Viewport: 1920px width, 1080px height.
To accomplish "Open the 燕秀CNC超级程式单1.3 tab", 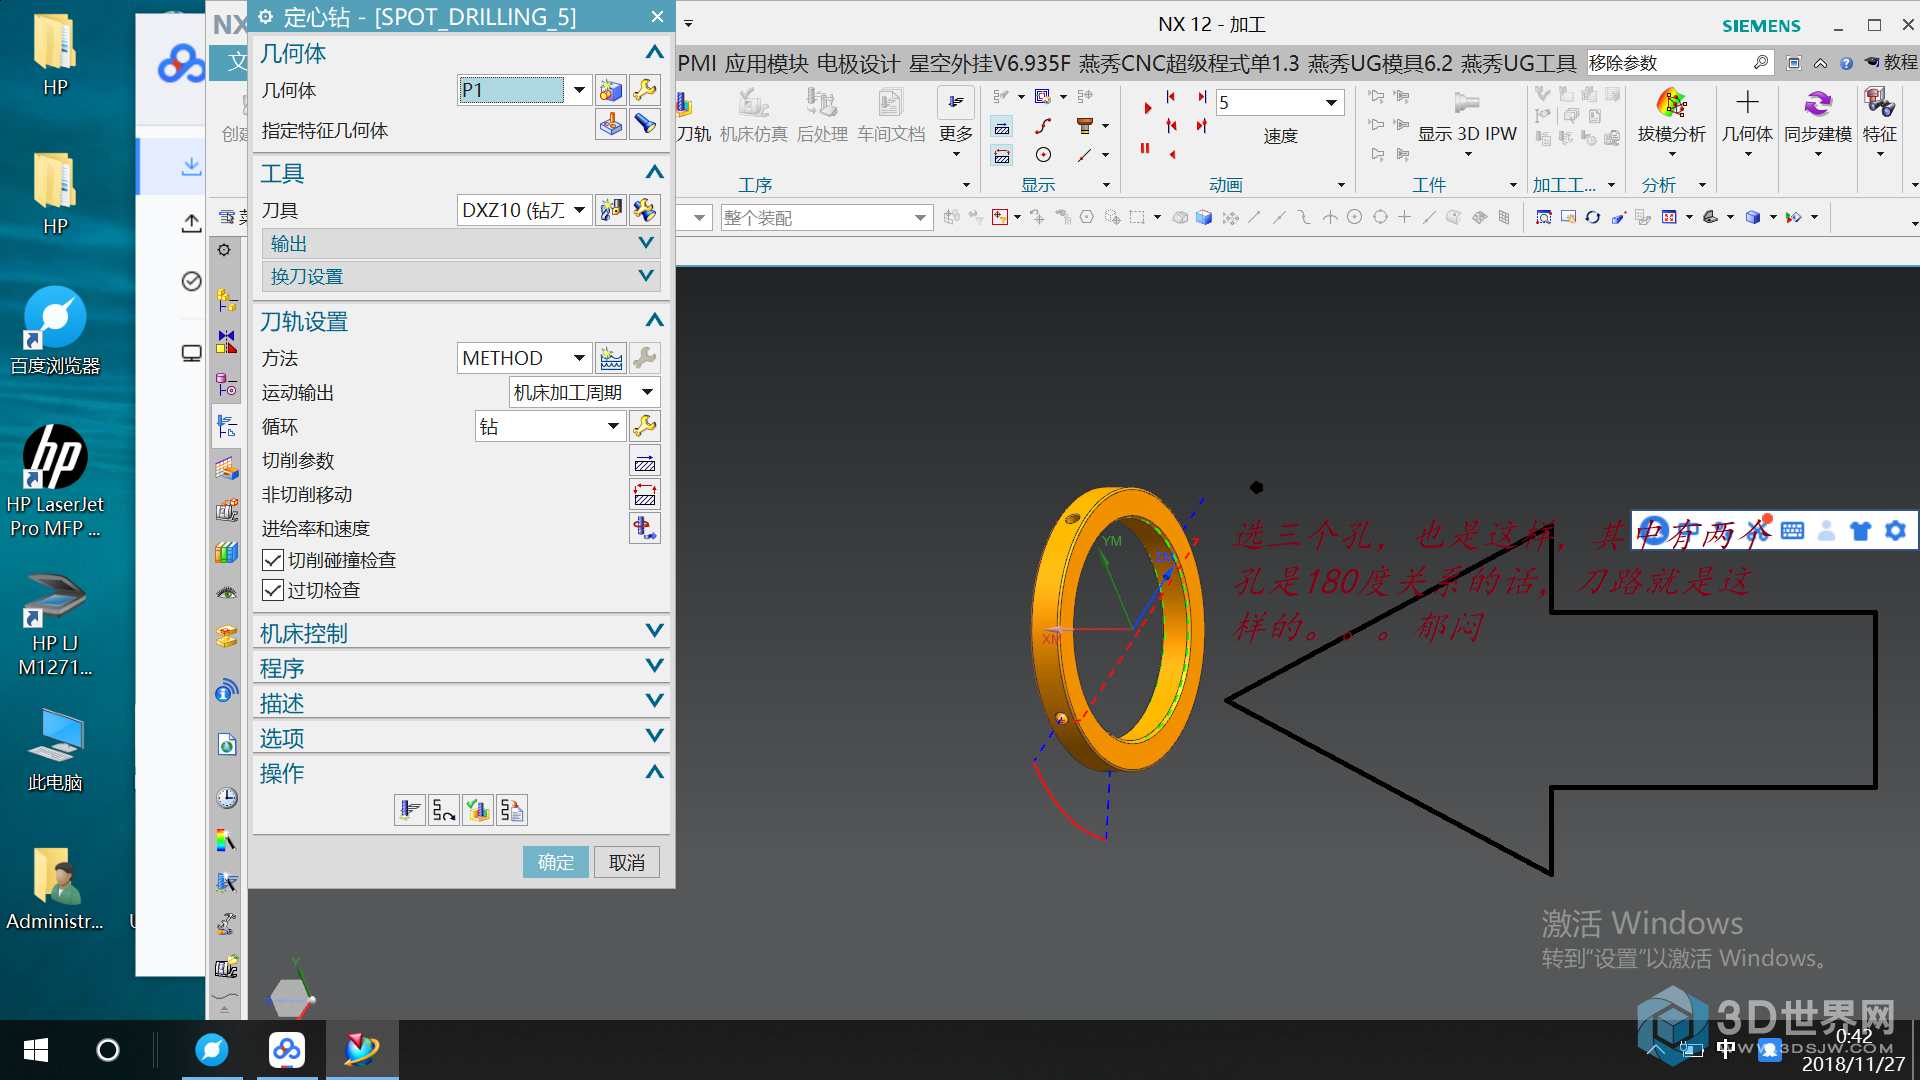I will [x=1189, y=64].
